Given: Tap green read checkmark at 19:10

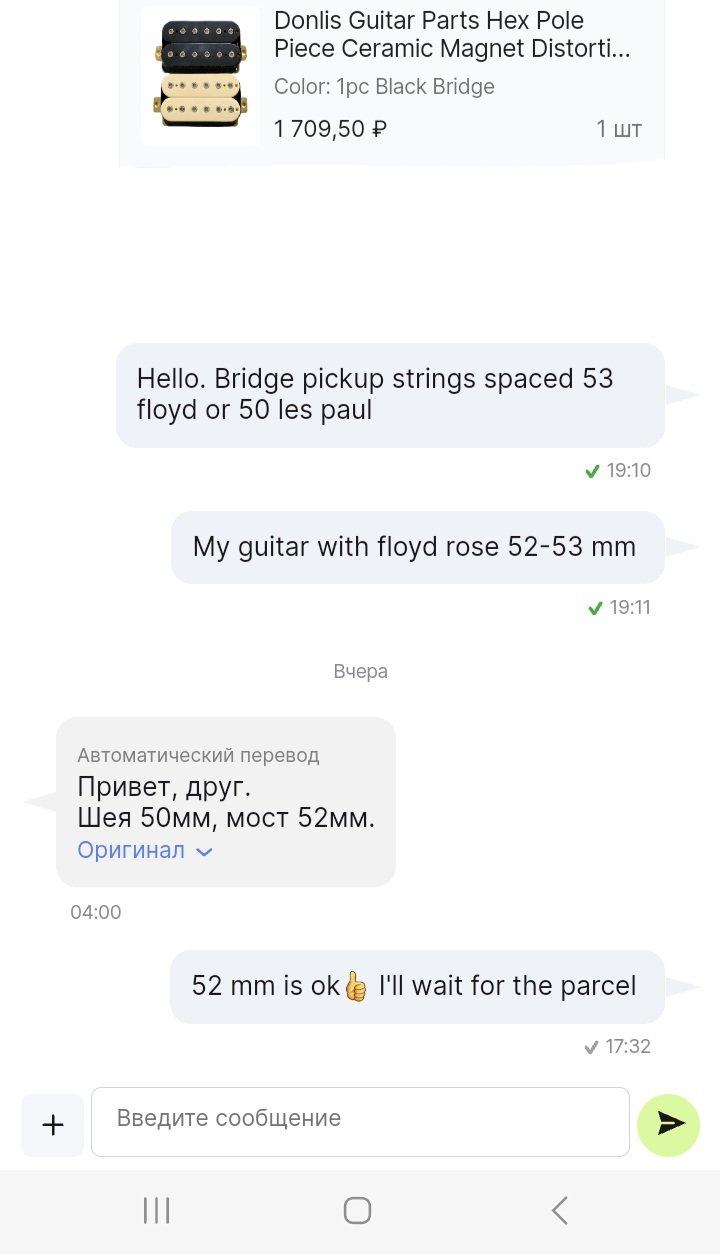Looking at the screenshot, I should (593, 470).
